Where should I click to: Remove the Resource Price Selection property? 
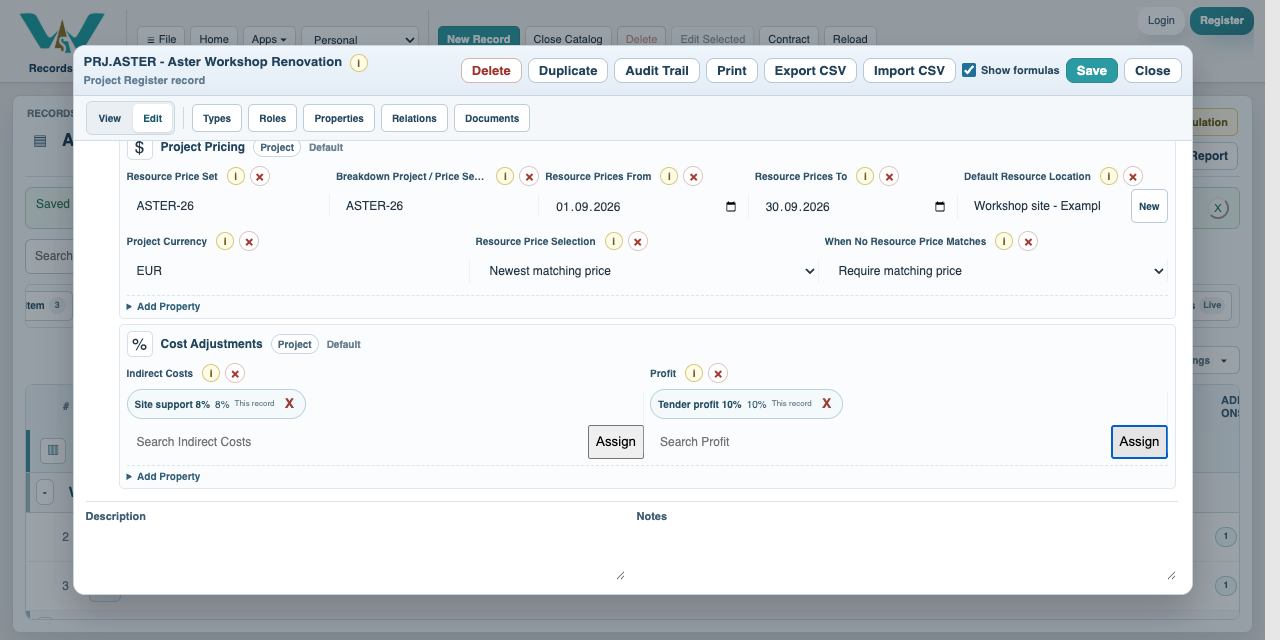638,242
